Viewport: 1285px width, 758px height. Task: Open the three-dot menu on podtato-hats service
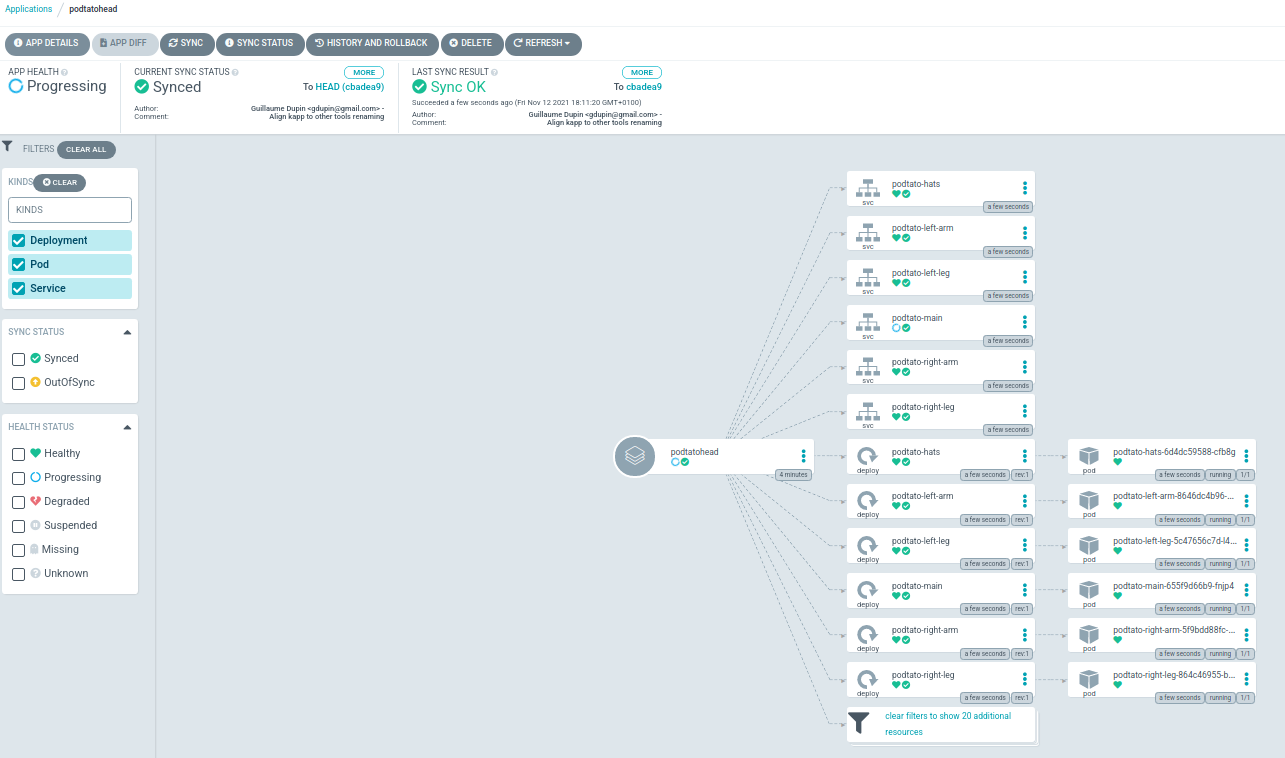(x=1024, y=188)
